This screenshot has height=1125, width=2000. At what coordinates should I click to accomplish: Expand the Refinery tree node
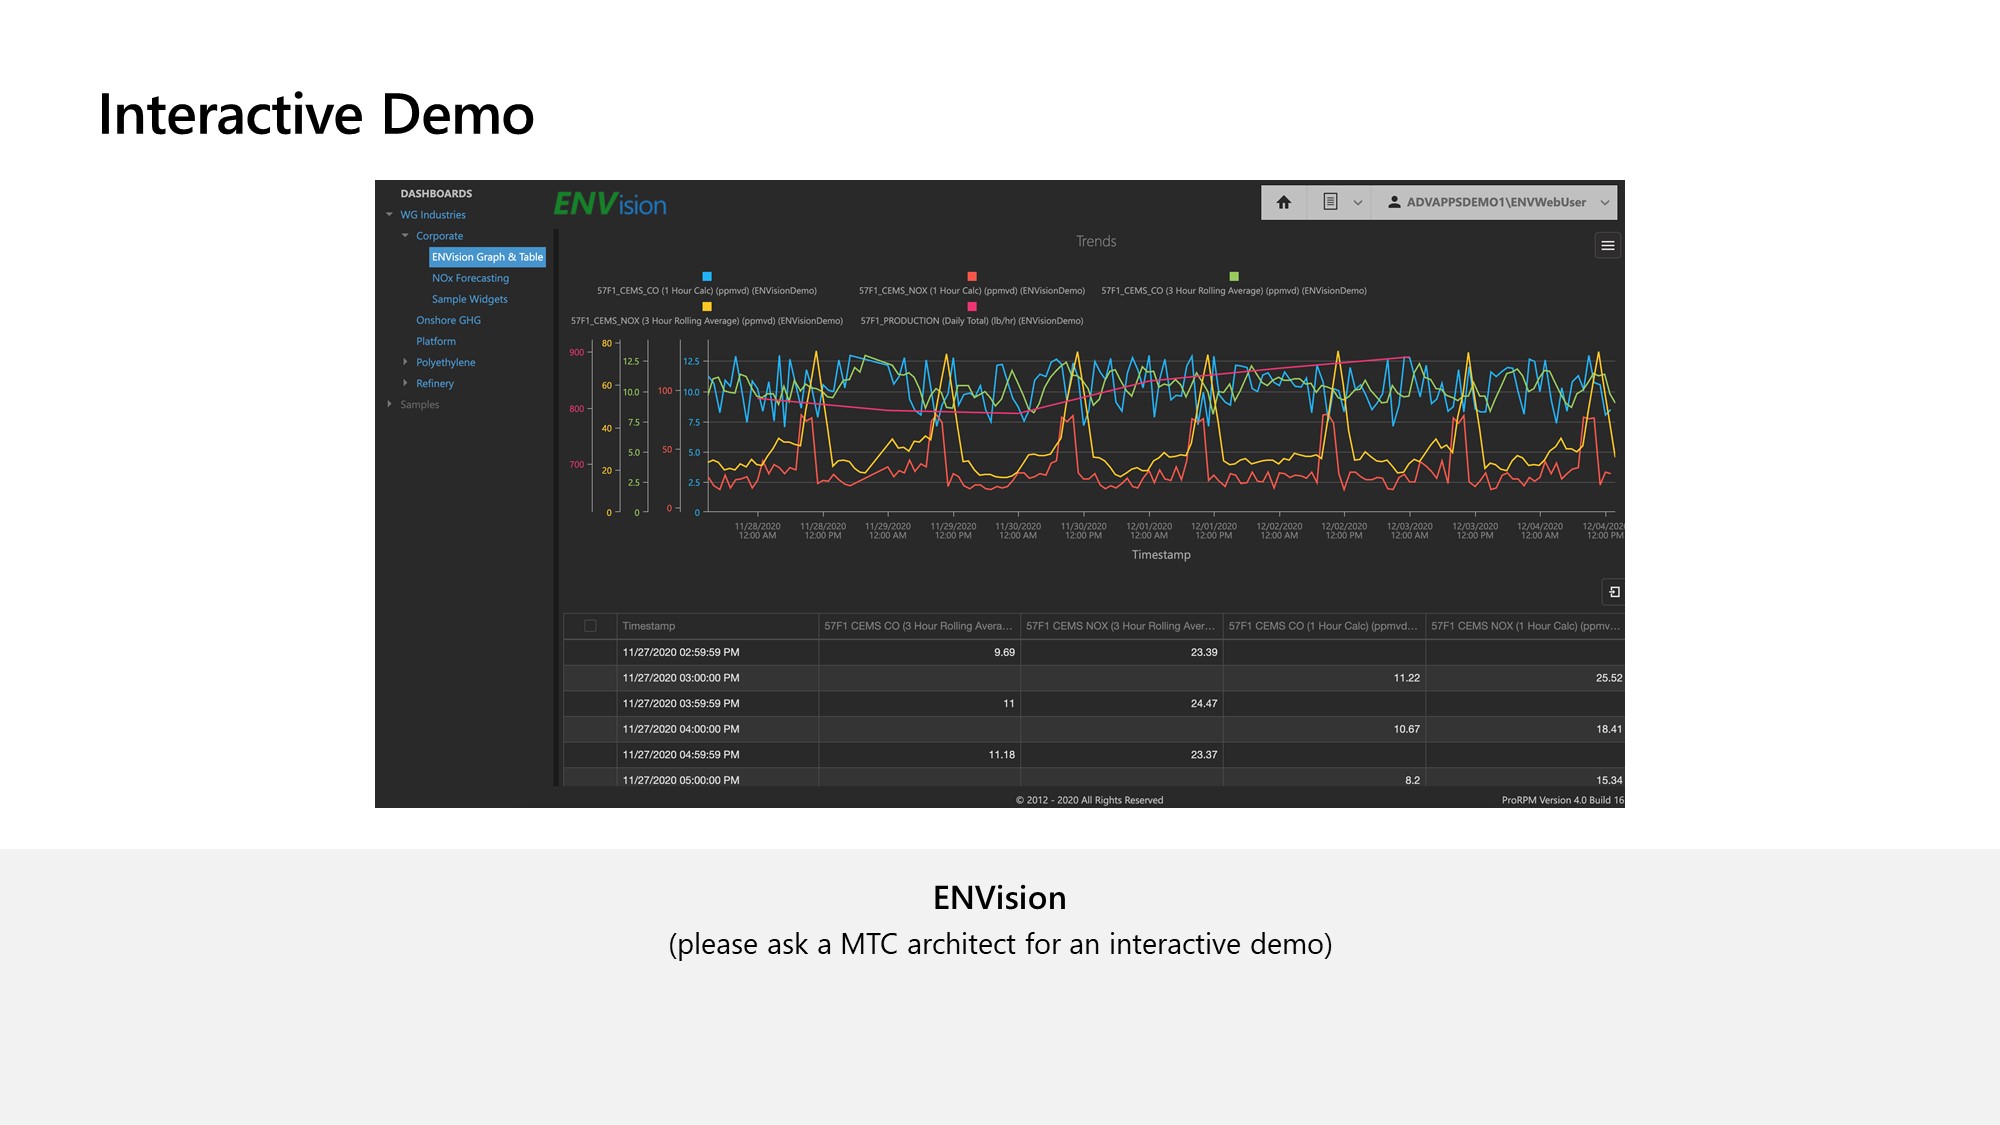(405, 383)
